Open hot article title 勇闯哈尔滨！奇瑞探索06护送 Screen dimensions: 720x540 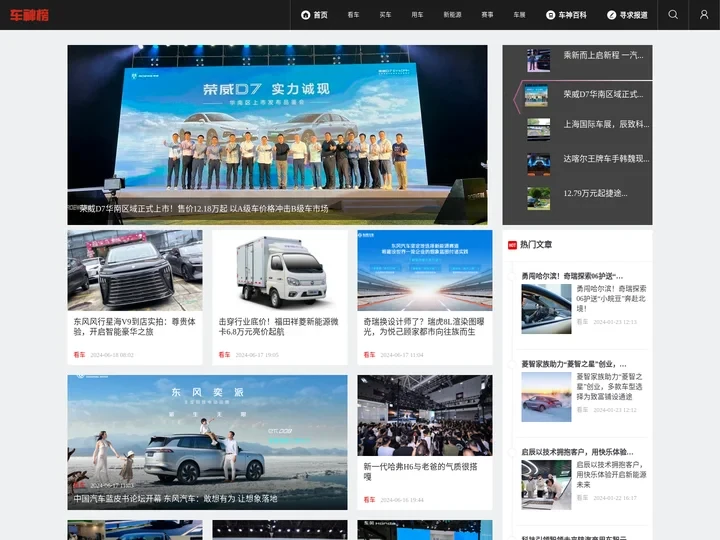point(572,276)
